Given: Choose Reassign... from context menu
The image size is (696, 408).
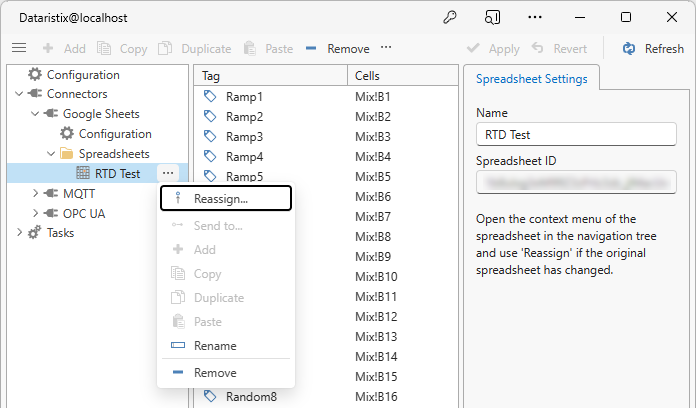Looking at the screenshot, I should (x=226, y=198).
